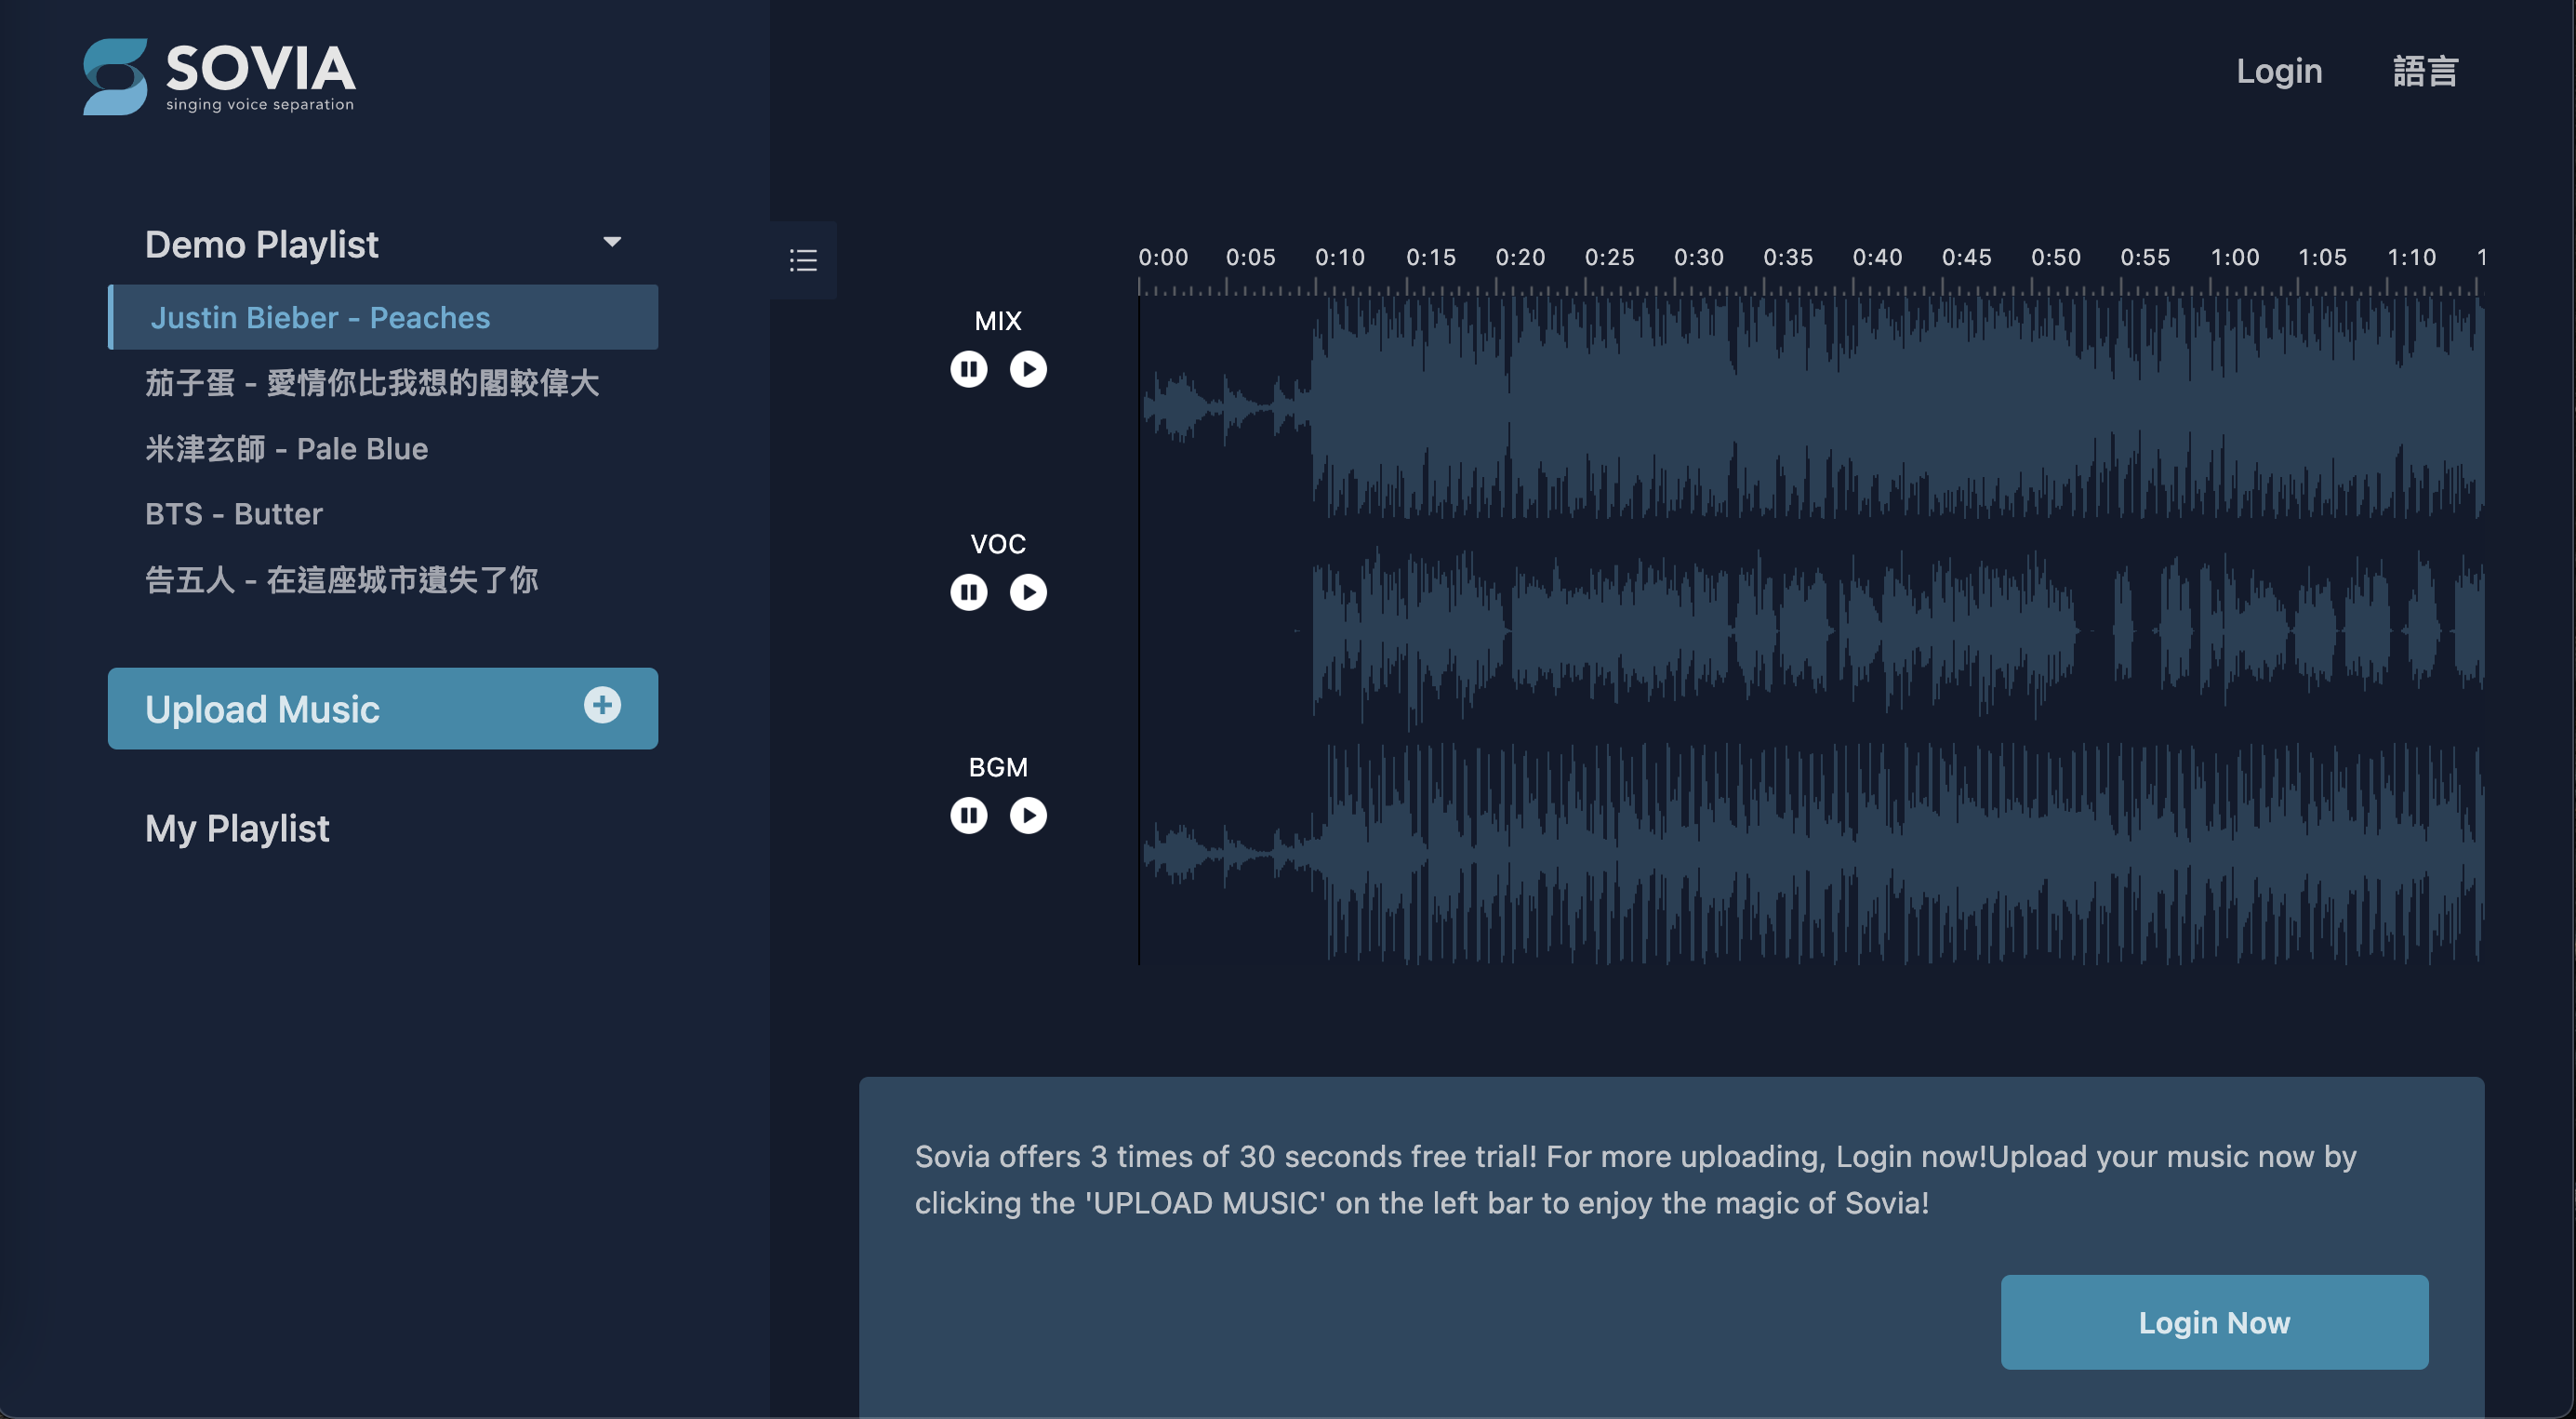Play the BGM background track
This screenshot has height=1419, width=2576.
click(1027, 815)
